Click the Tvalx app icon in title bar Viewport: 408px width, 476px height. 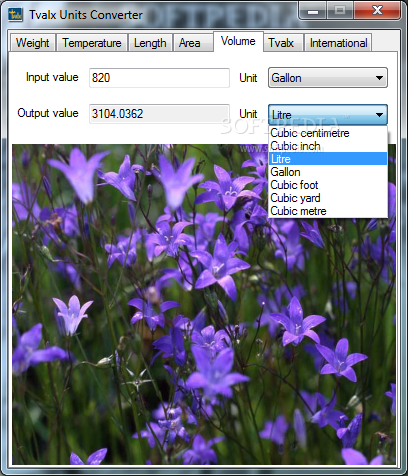coord(15,14)
